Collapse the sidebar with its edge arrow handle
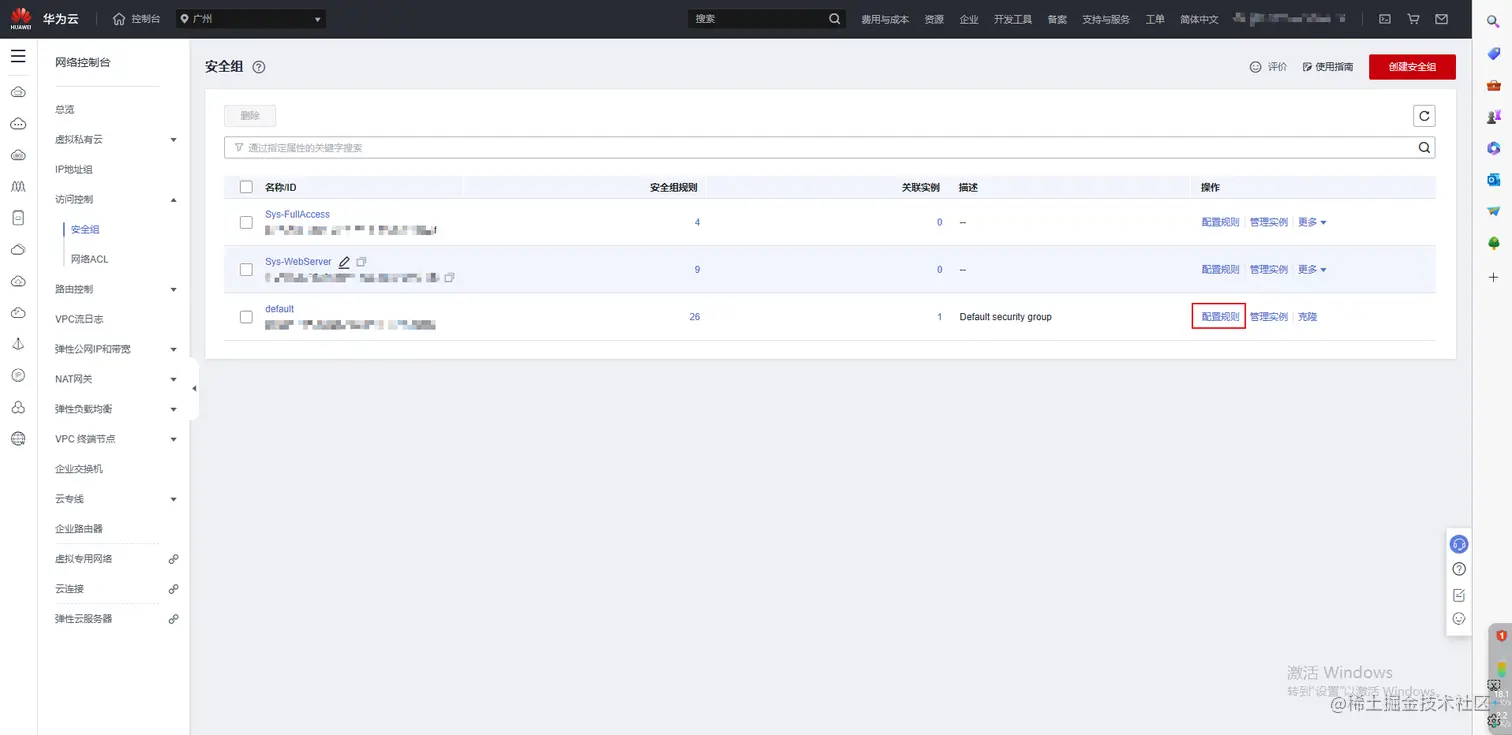 tap(194, 388)
